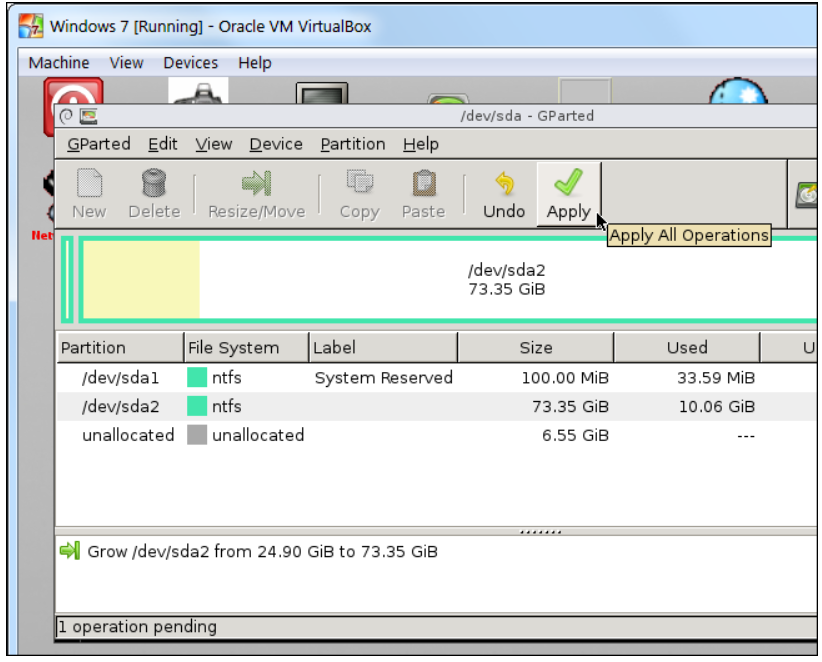
Task: Open VirtualBox Help menu
Action: pyautogui.click(x=255, y=63)
